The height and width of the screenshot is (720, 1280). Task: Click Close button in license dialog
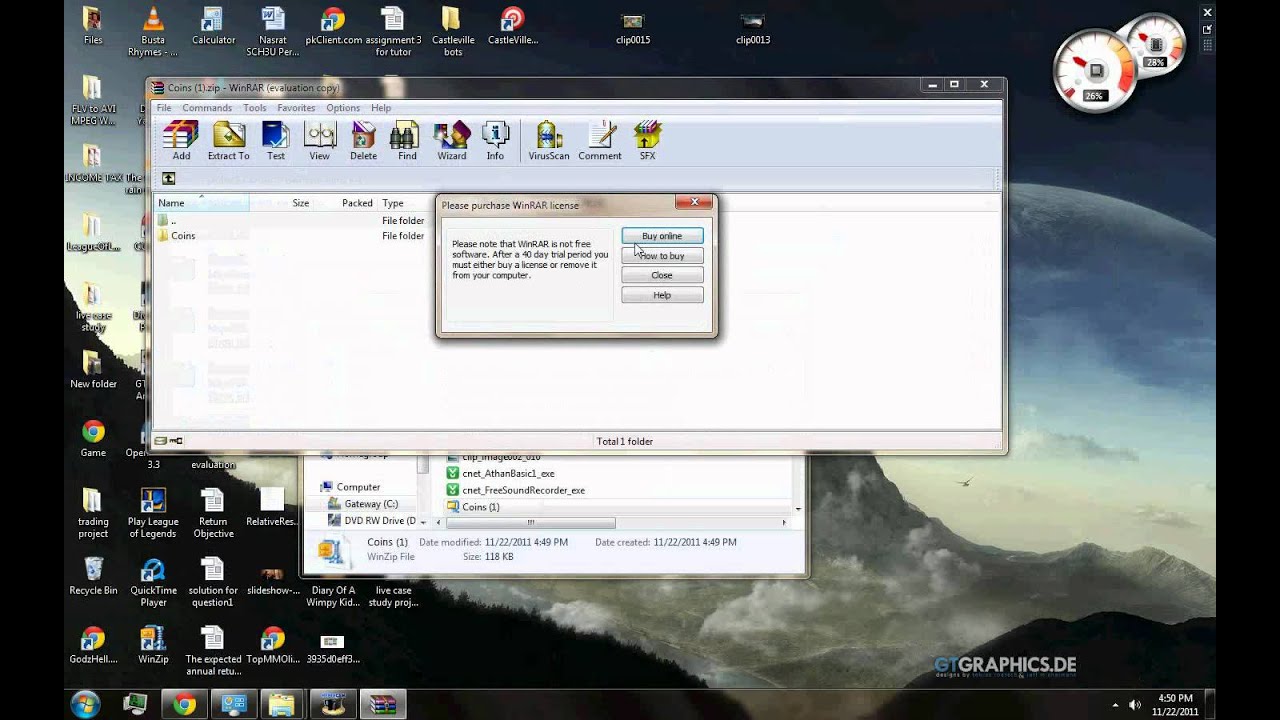(x=662, y=275)
